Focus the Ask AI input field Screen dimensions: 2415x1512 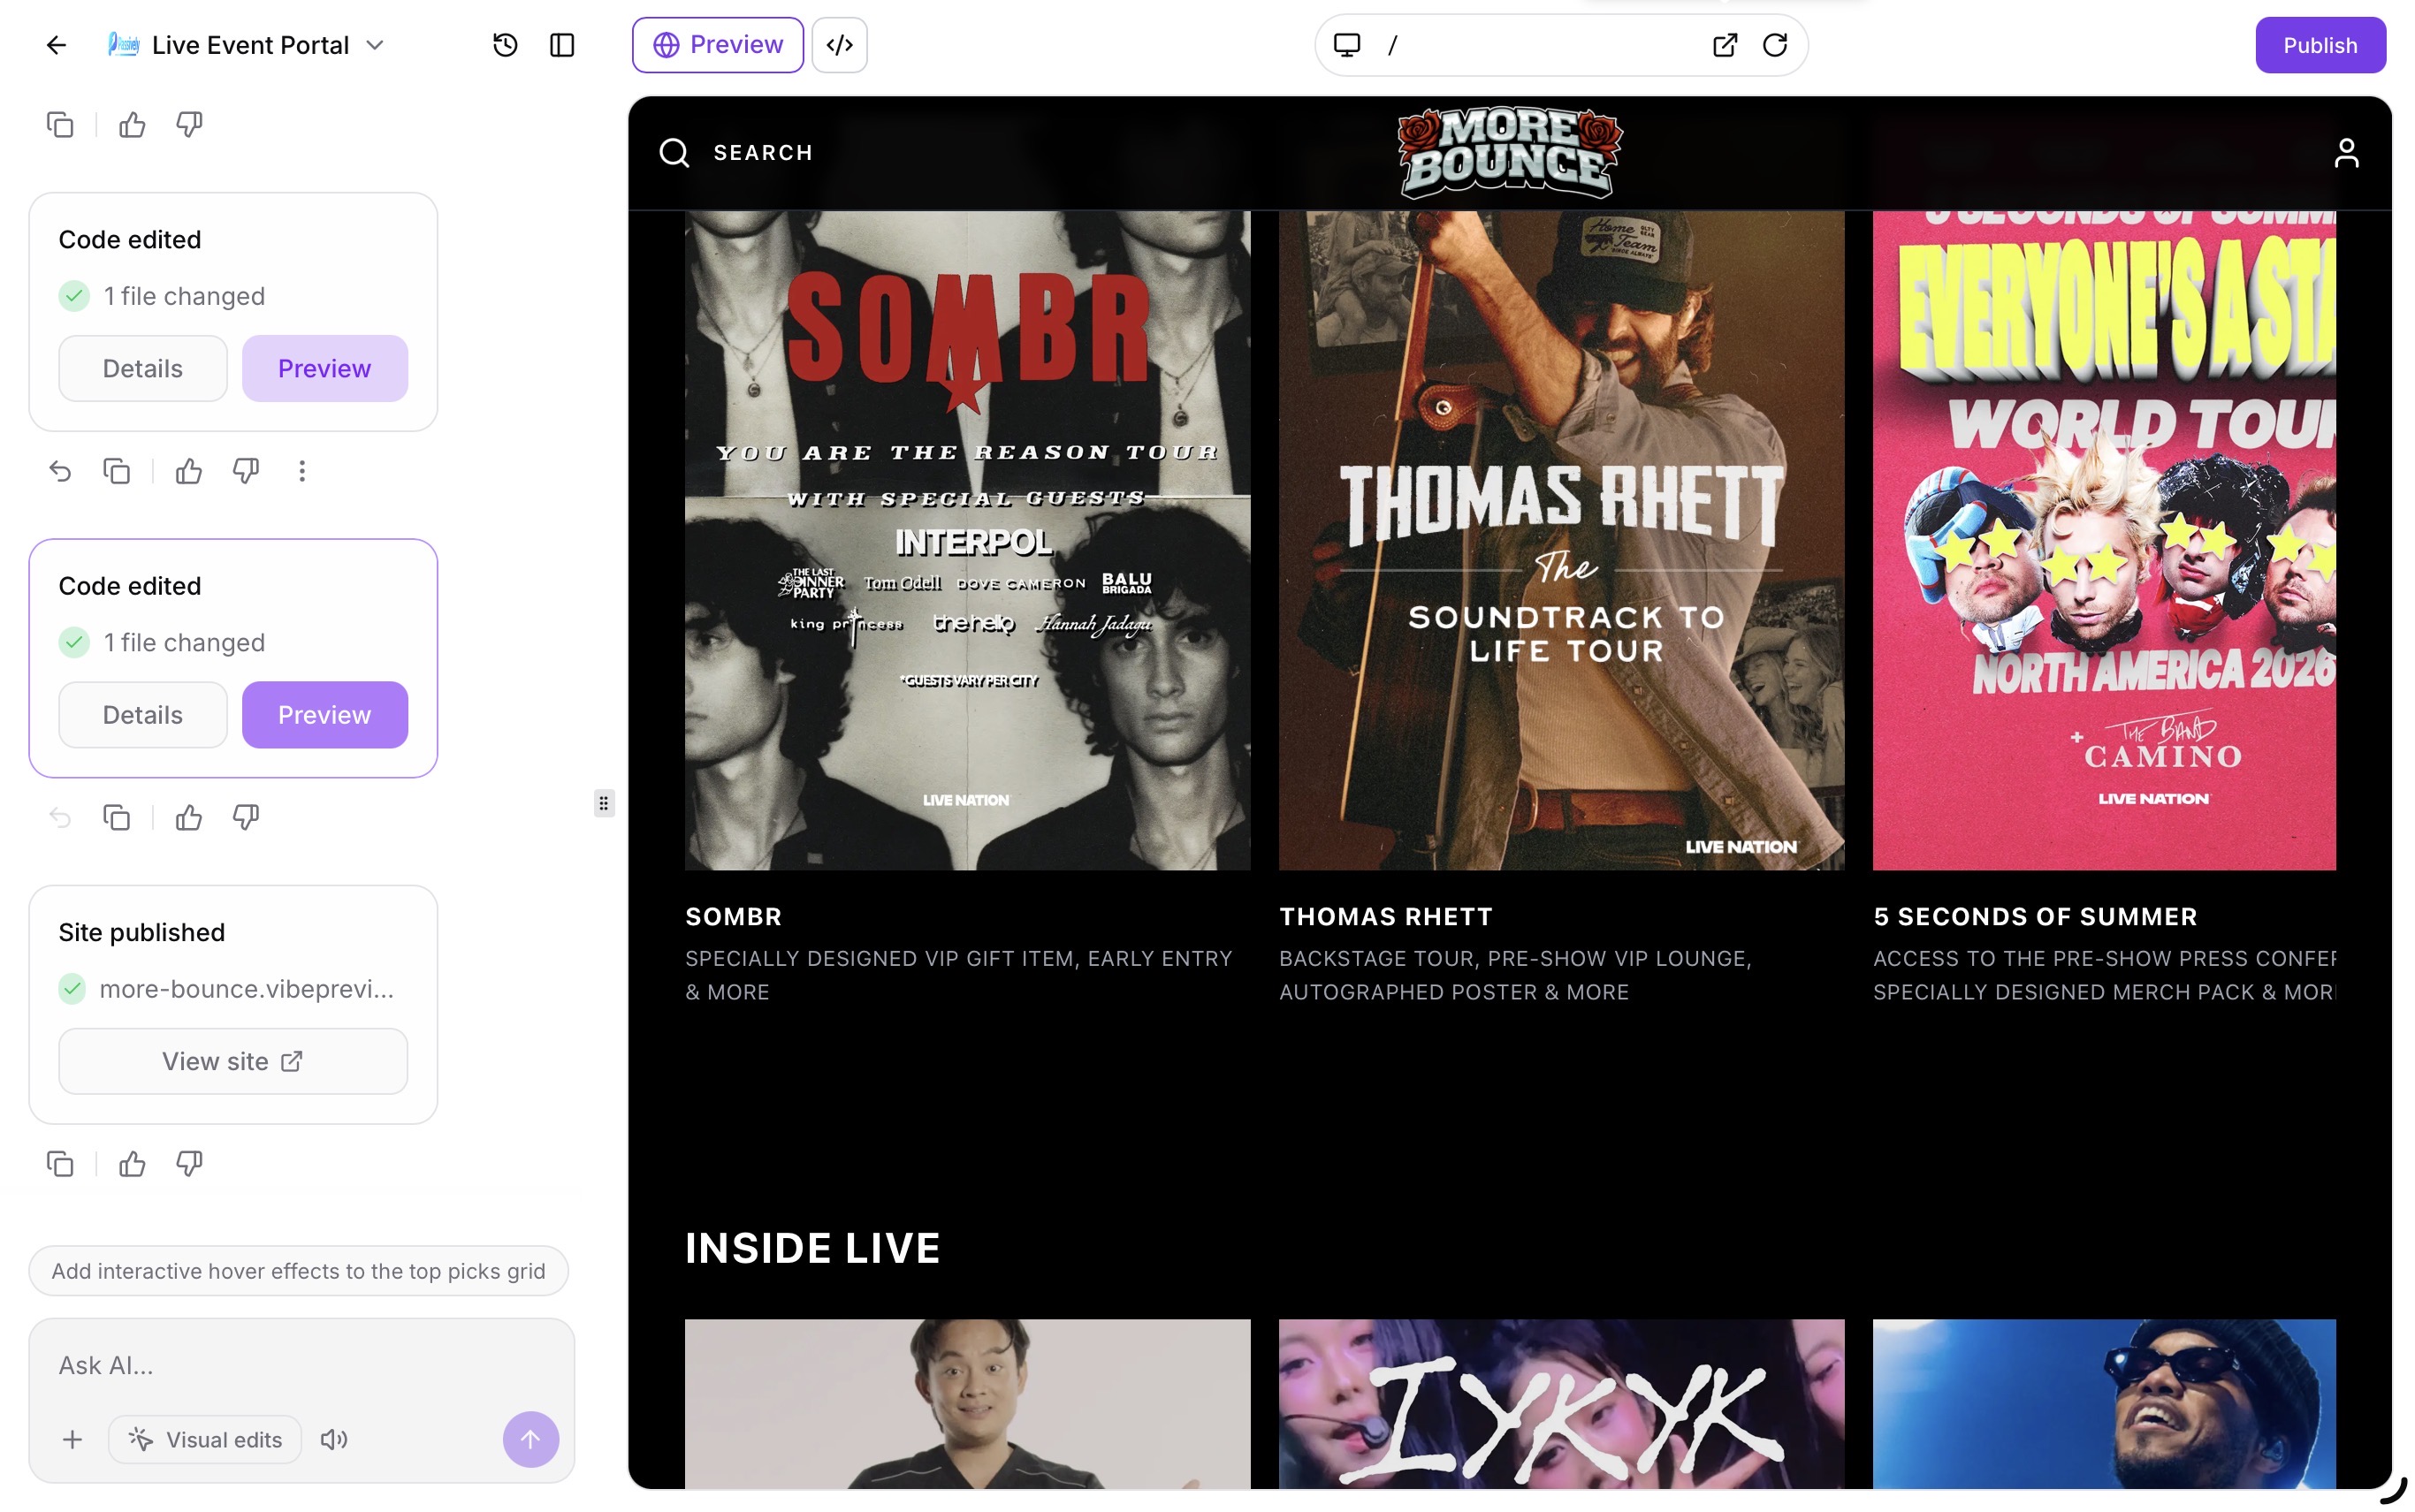coord(300,1366)
